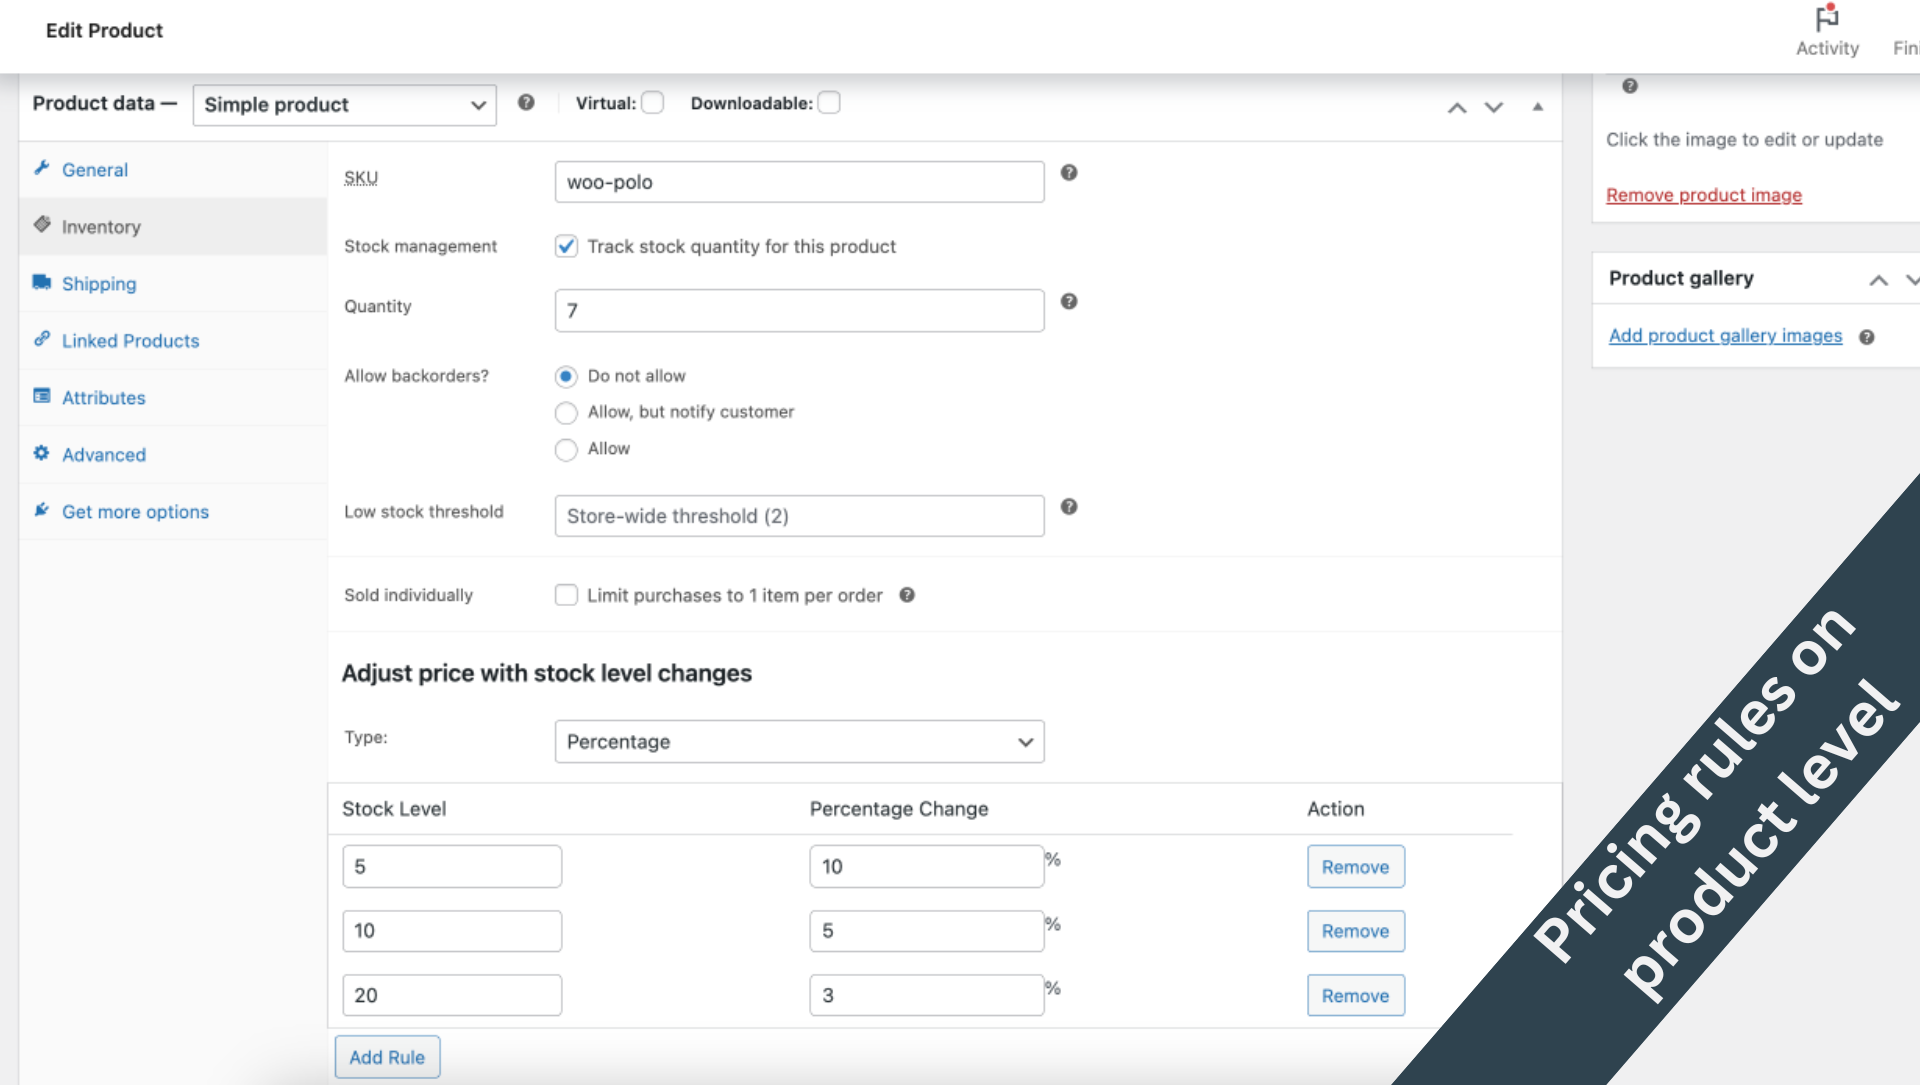This screenshot has height=1085, width=1920.
Task: Remove the stock level 5 rule
Action: (x=1355, y=867)
